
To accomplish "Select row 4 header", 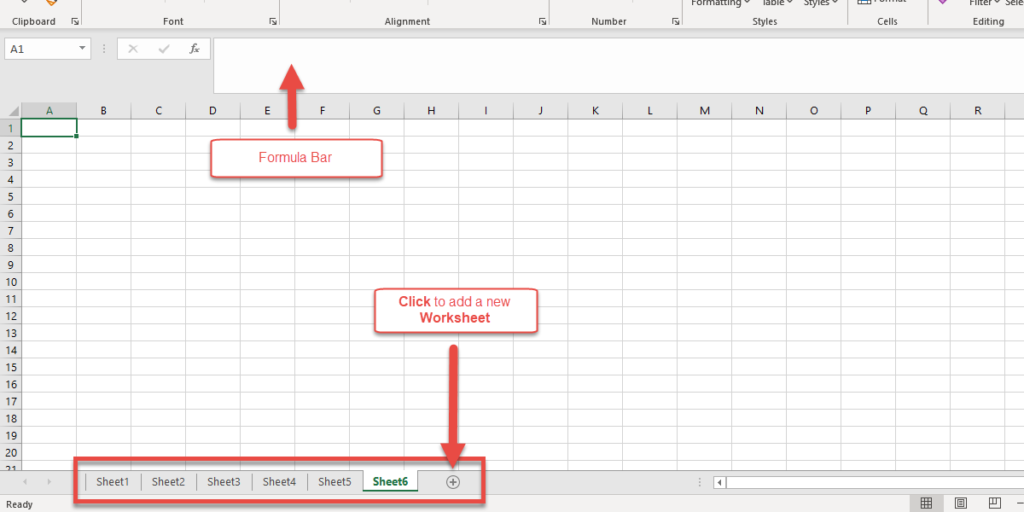I will click(10, 179).
